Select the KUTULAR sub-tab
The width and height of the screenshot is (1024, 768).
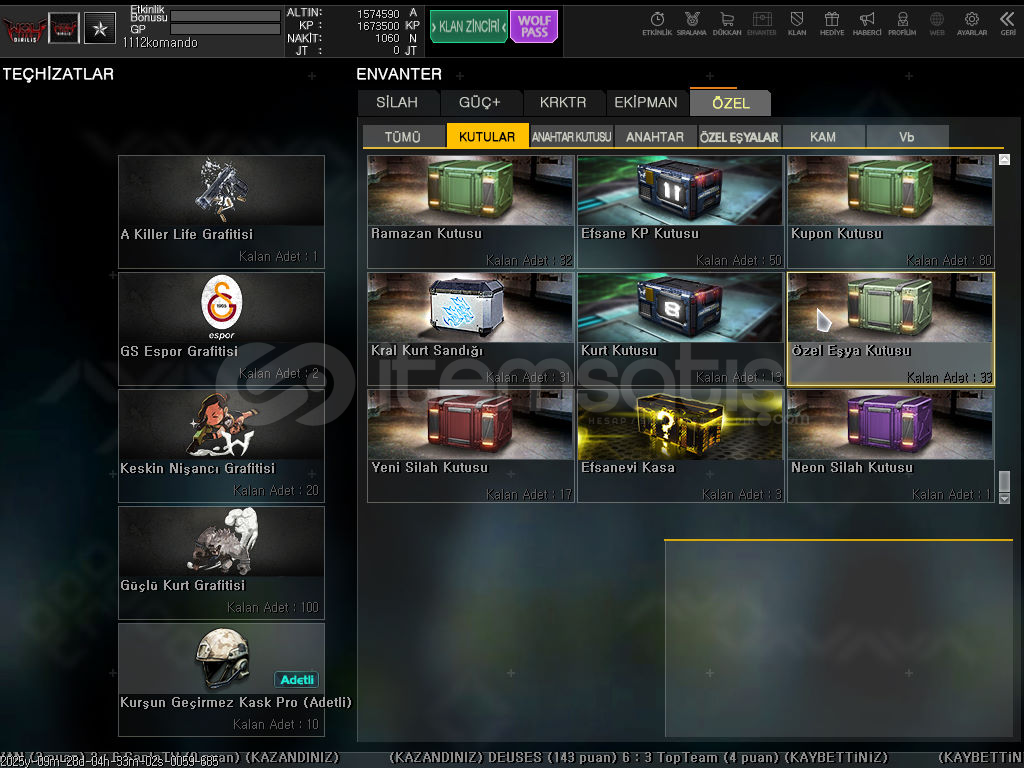[487, 136]
